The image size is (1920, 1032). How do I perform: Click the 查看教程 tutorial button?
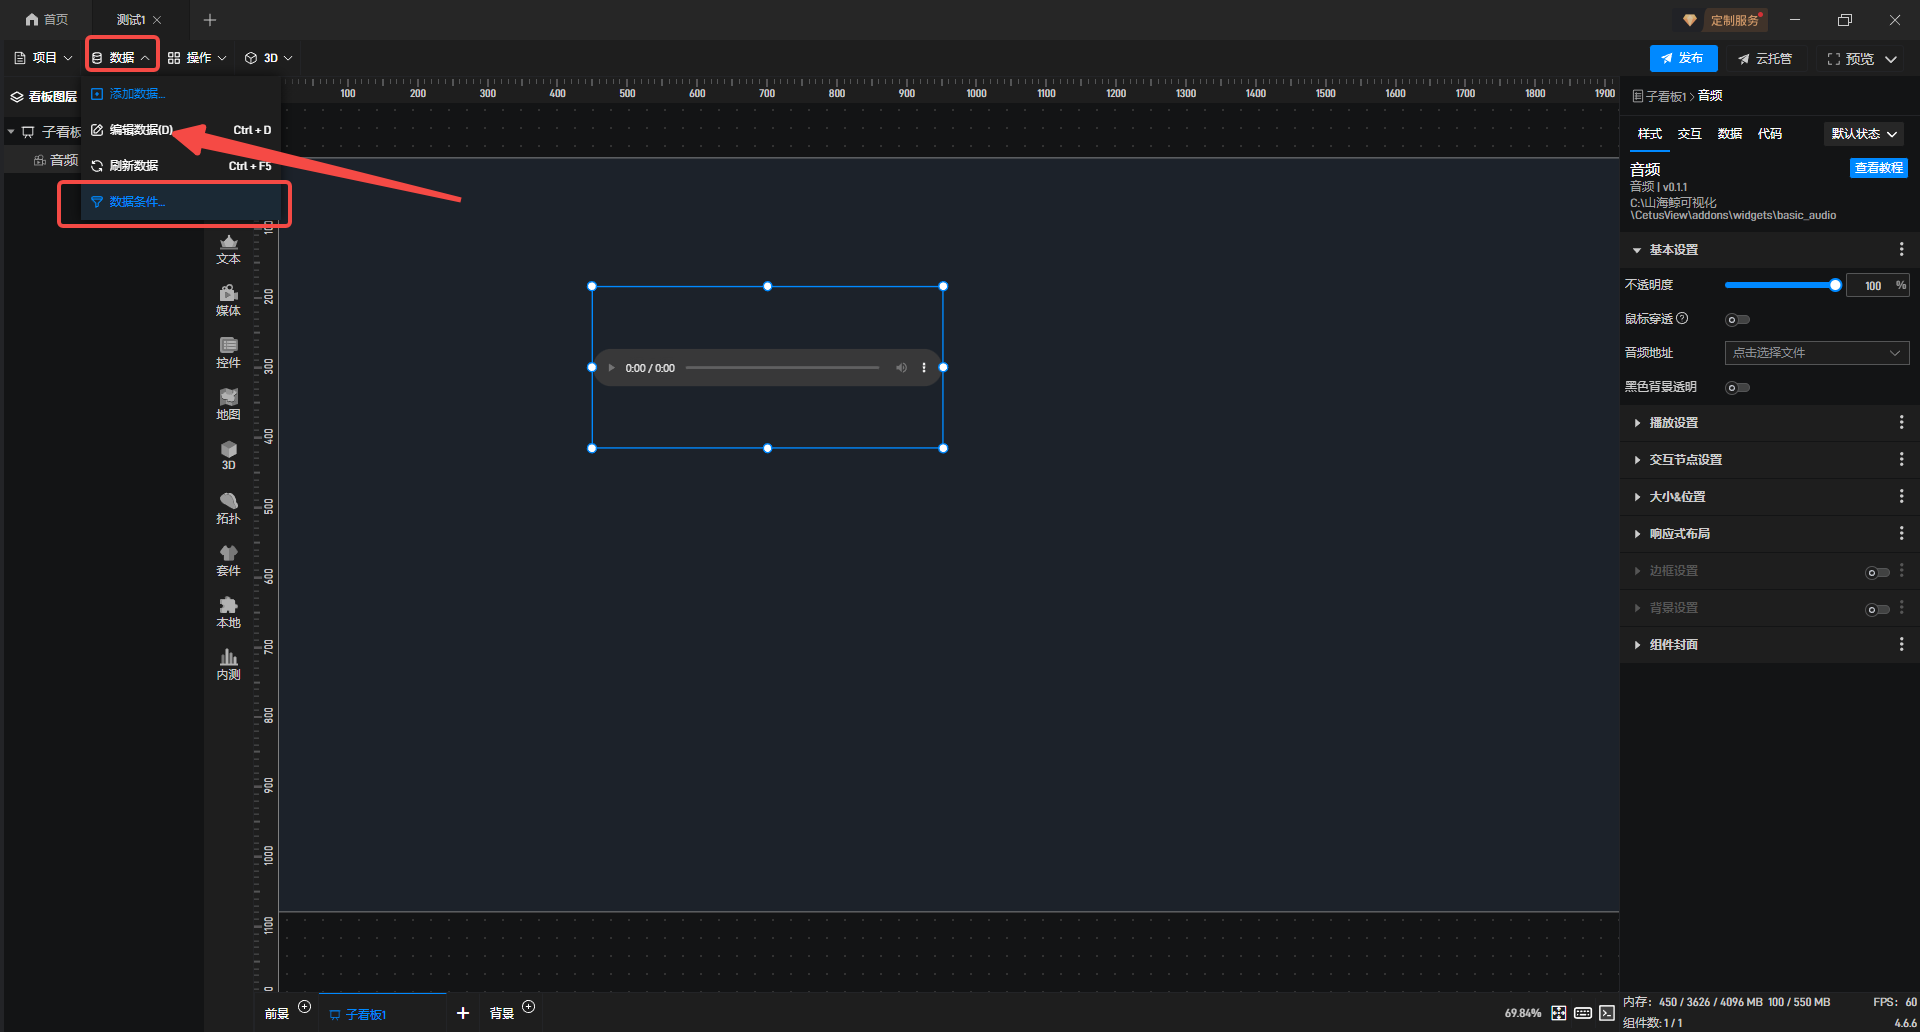pyautogui.click(x=1878, y=168)
